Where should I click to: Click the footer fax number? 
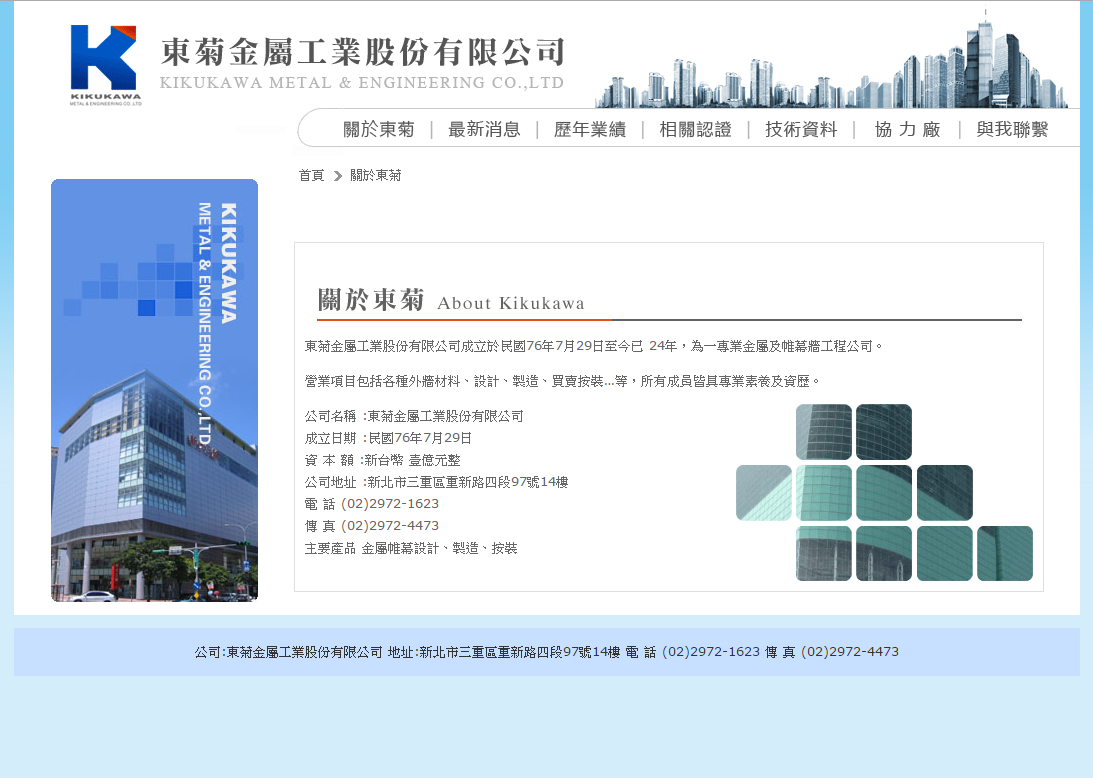(x=850, y=652)
